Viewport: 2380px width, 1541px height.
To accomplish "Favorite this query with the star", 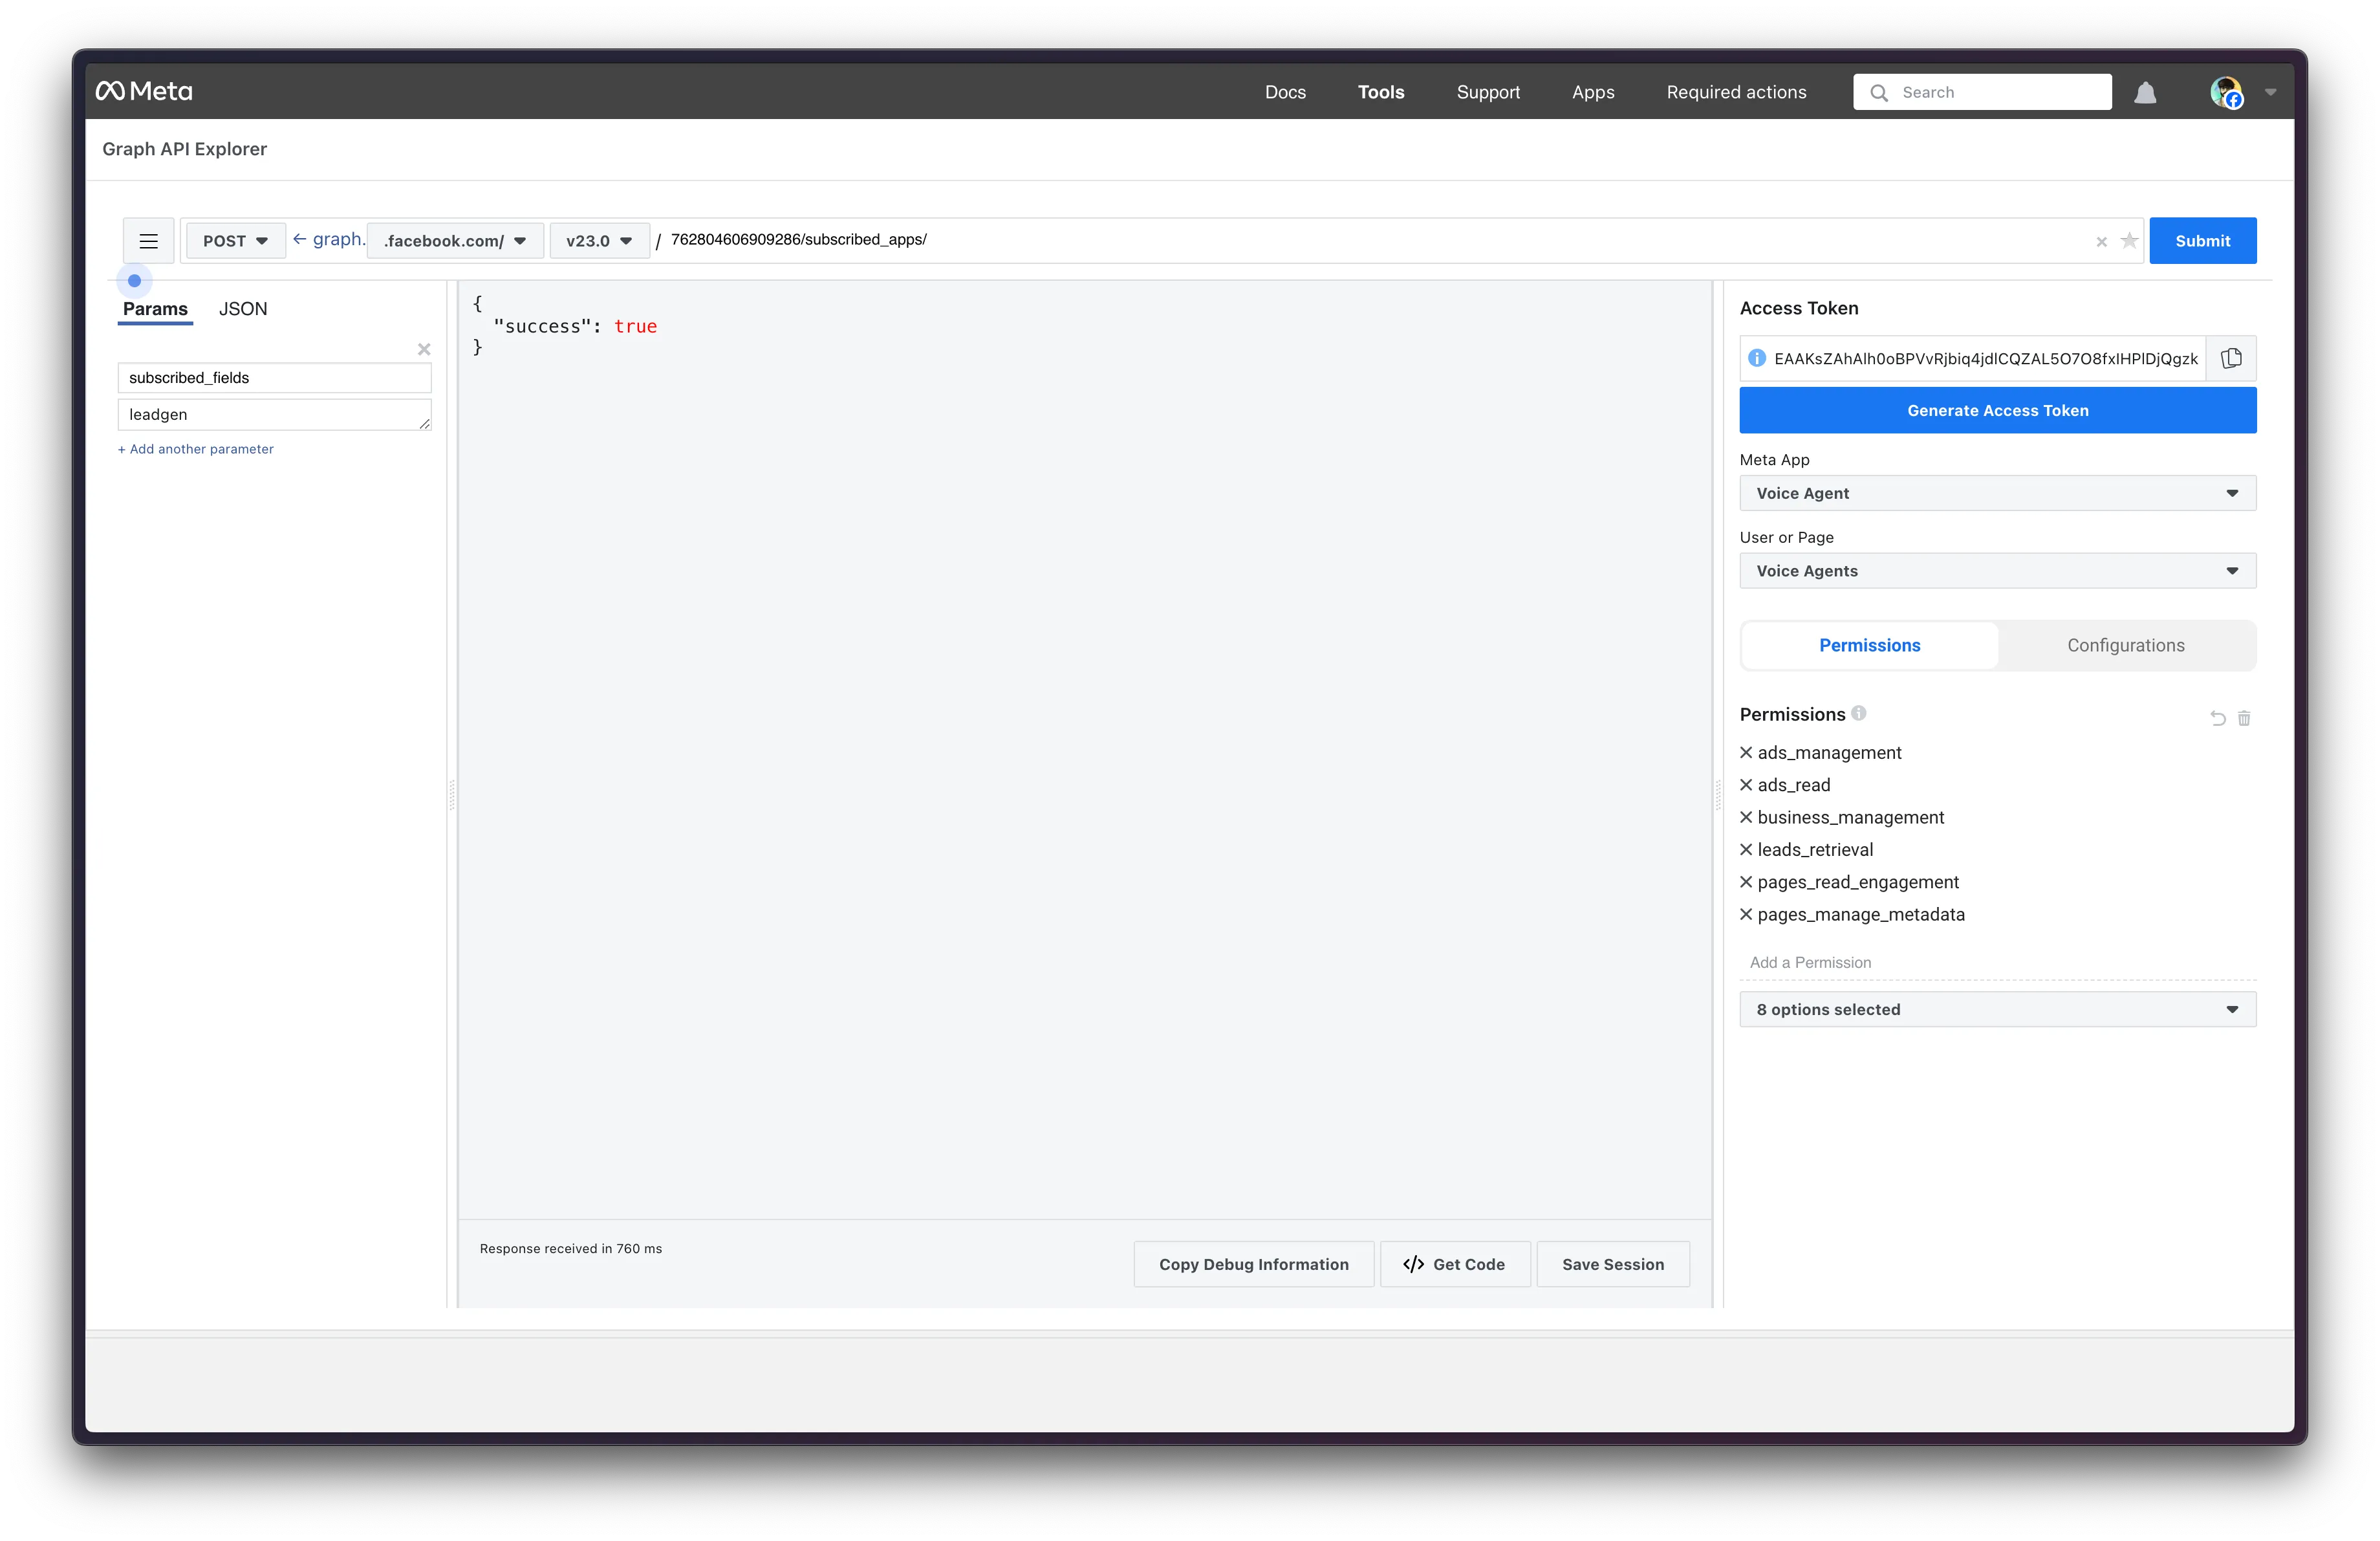I will [2129, 240].
